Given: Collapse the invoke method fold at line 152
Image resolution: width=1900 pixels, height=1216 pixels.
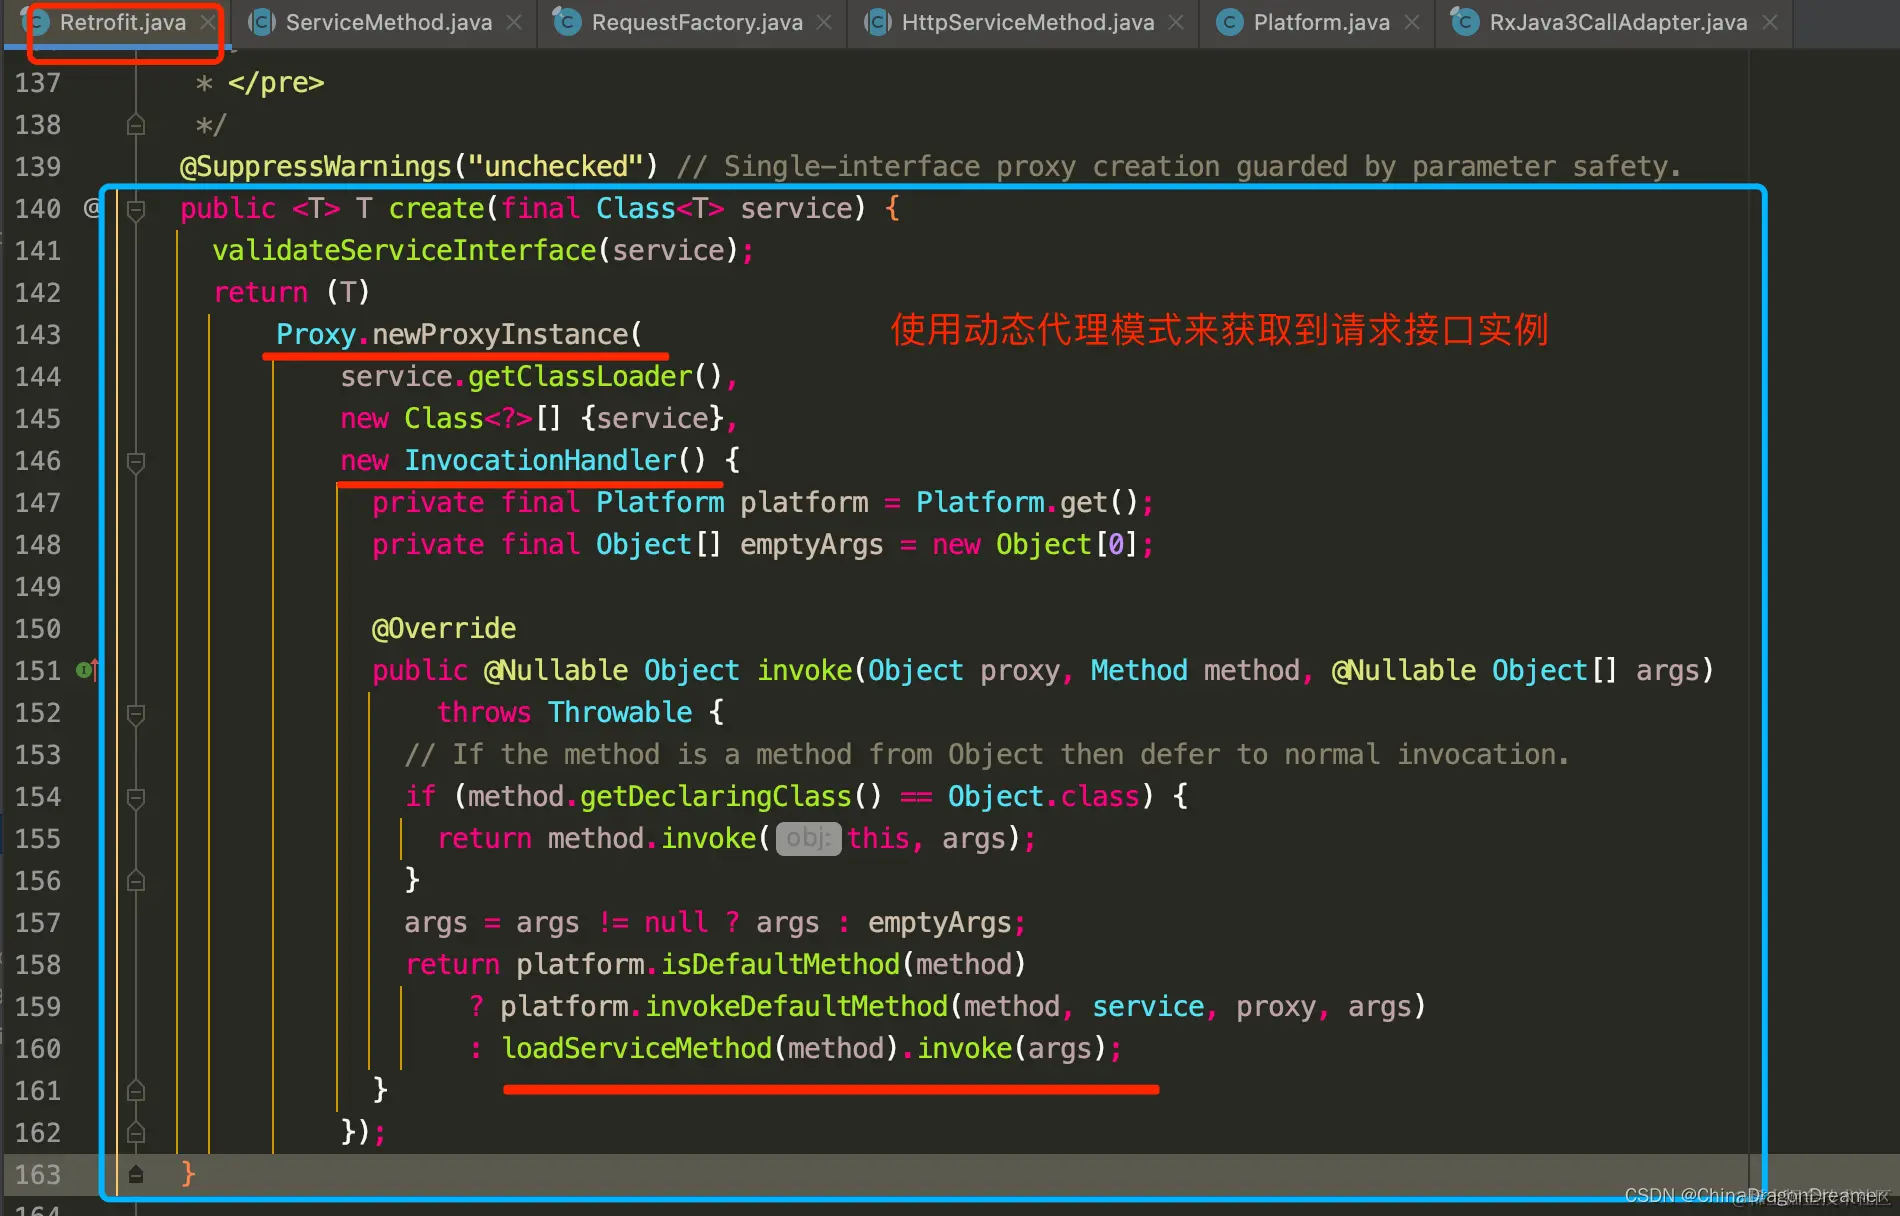Looking at the screenshot, I should (x=136, y=713).
